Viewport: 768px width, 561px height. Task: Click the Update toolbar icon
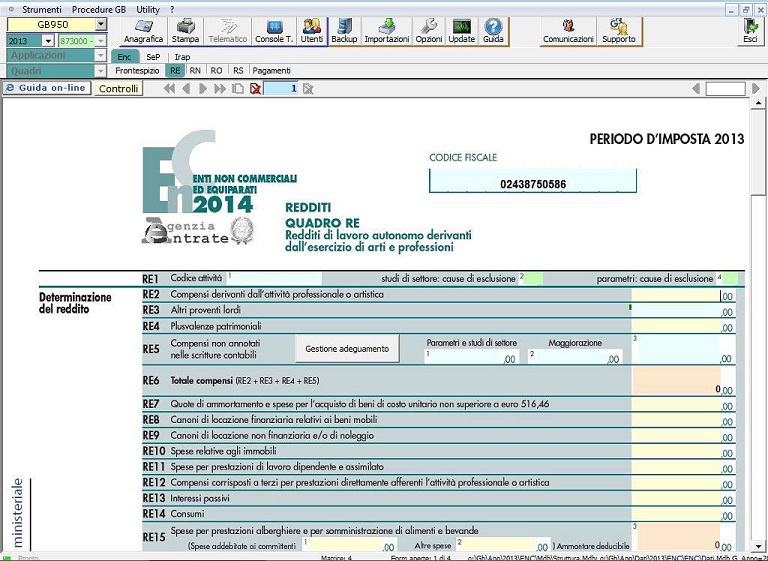click(461, 31)
